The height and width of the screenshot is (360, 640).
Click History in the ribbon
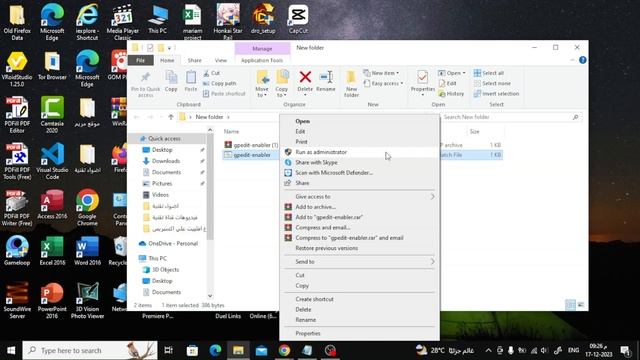[451, 93]
